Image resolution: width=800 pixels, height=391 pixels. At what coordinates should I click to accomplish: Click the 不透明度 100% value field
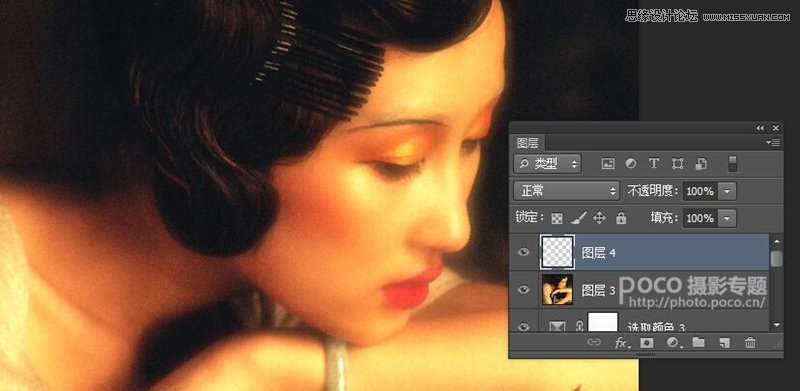700,191
